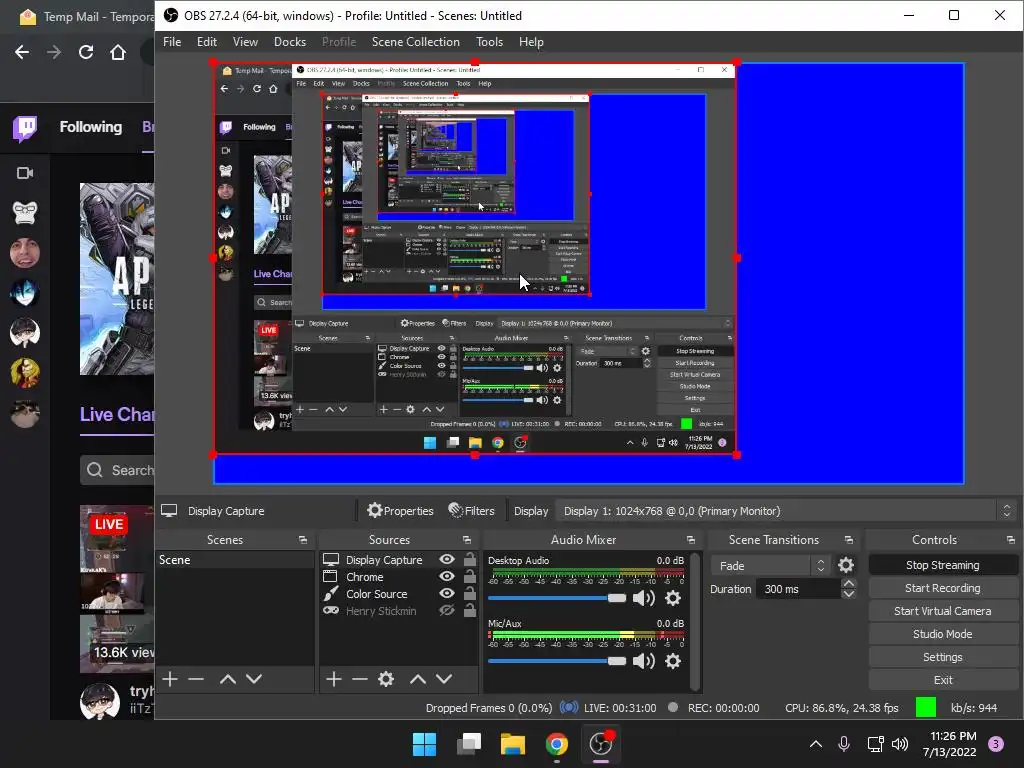Open OBS Settings button
Viewport: 1024px width, 768px height.
(942, 656)
